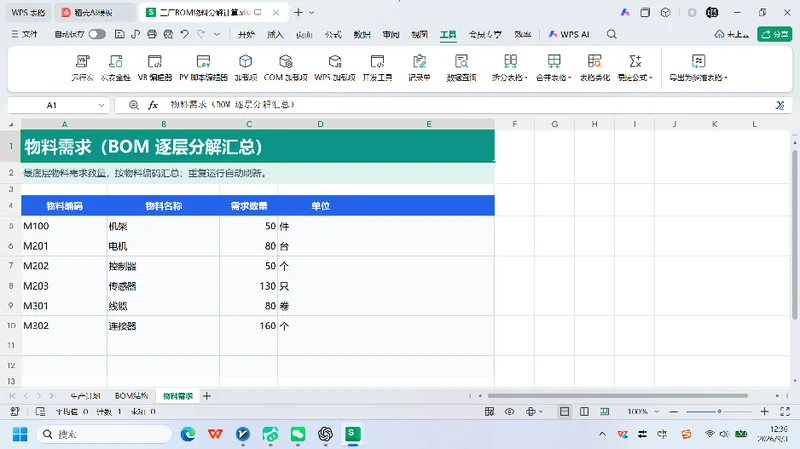Open the file menu
This screenshot has height=449, width=800.
coord(24,34)
